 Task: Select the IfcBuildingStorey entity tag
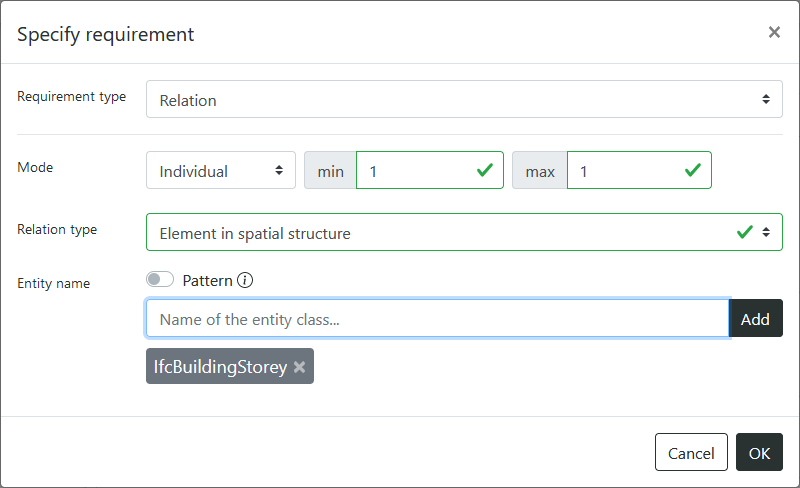coord(219,367)
